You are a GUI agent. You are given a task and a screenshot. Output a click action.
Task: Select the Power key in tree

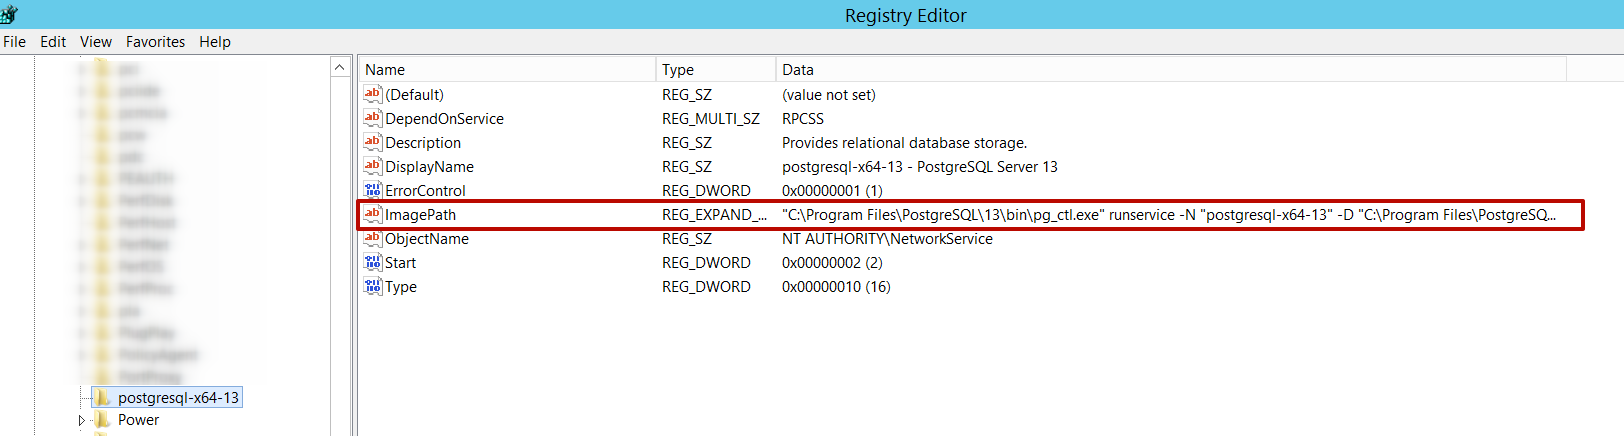[138, 420]
